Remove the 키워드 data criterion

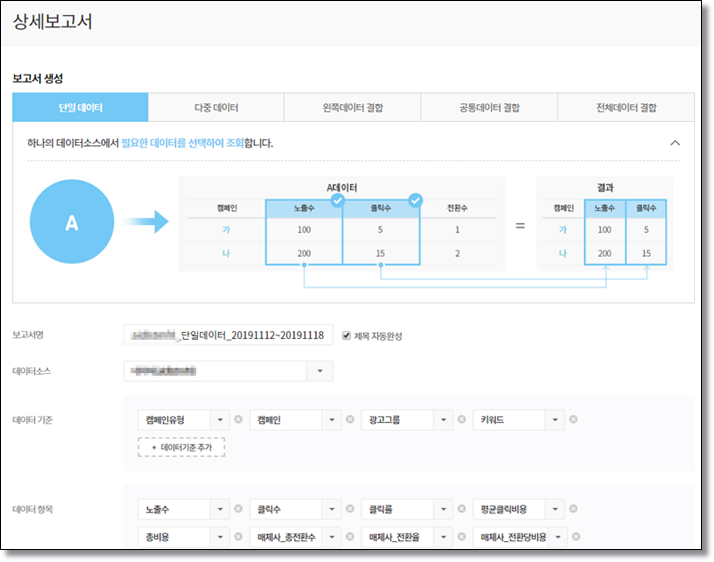click(573, 419)
